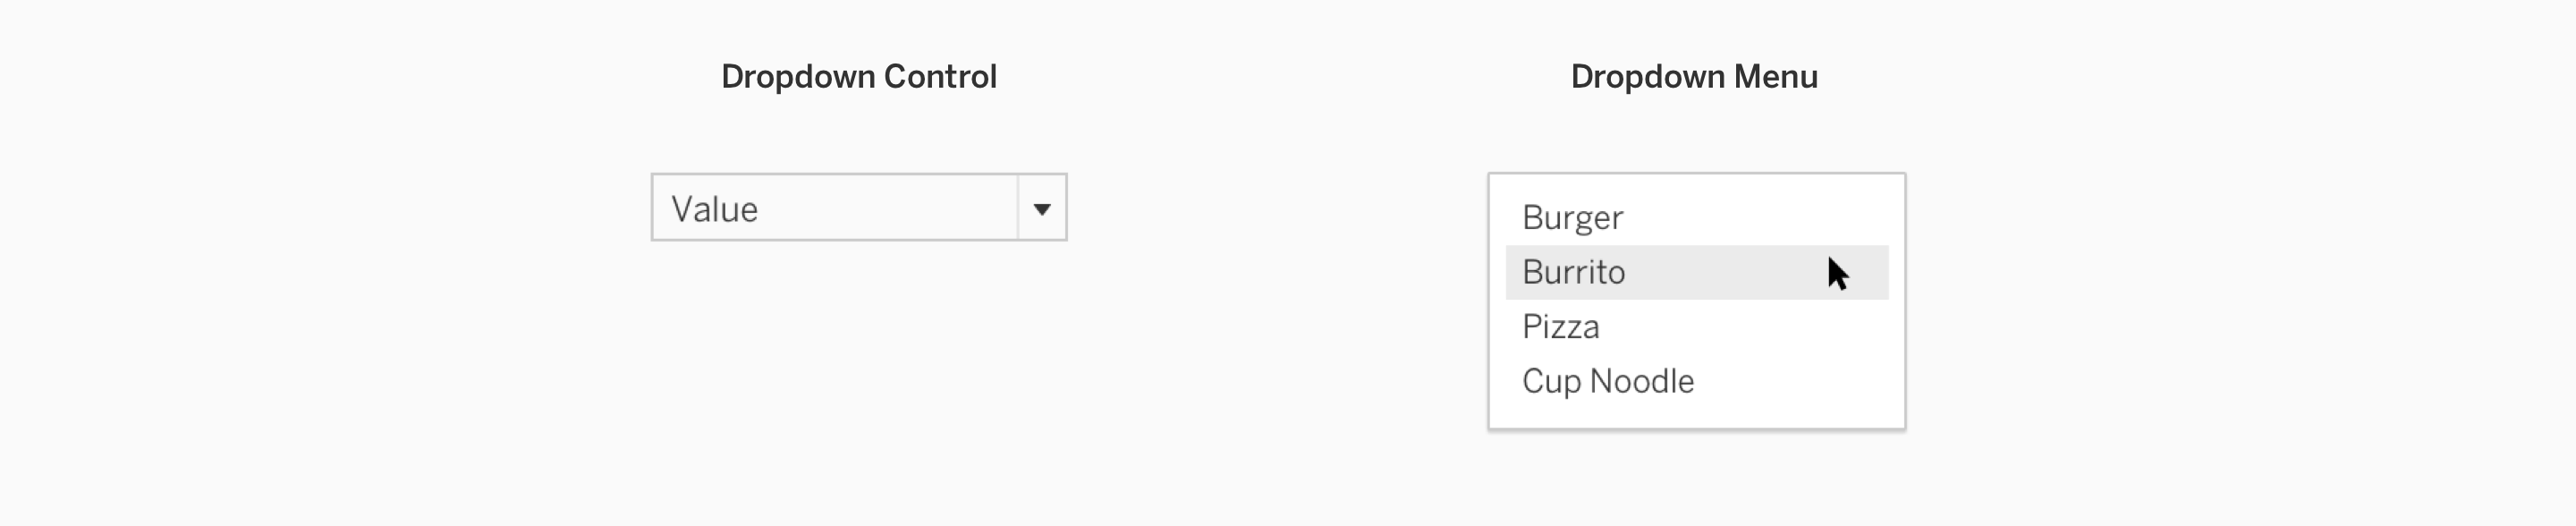2576x526 pixels.
Task: Click the menu option below Burrito
Action: [x=1560, y=327]
